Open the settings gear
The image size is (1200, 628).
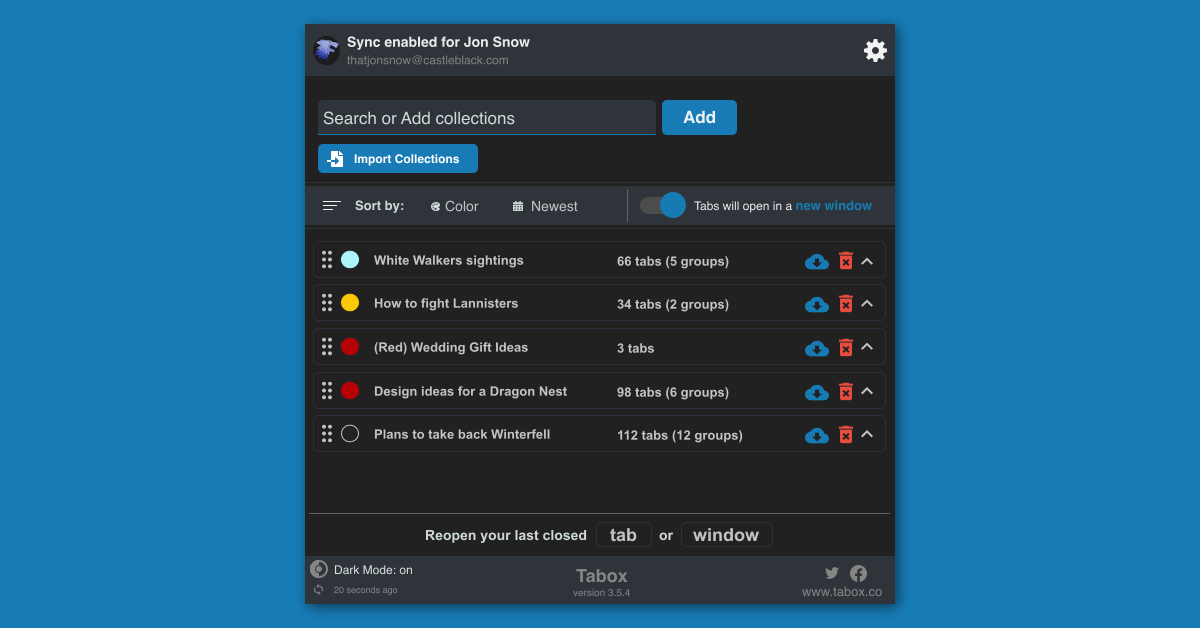pos(875,50)
